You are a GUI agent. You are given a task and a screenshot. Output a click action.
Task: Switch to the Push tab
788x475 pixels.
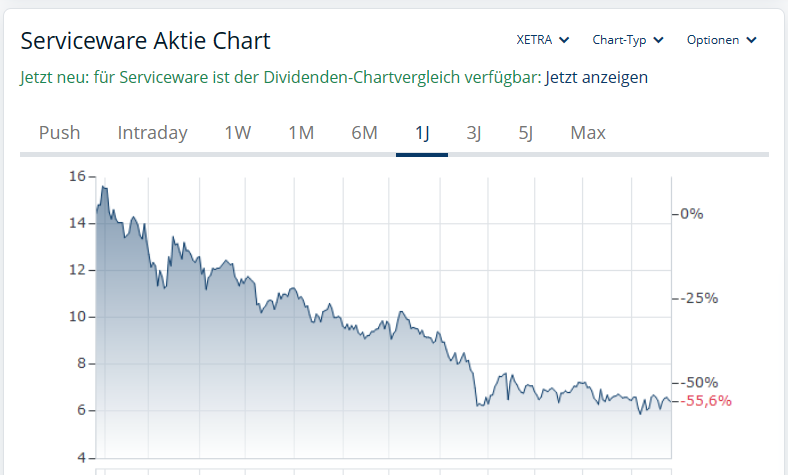[59, 133]
